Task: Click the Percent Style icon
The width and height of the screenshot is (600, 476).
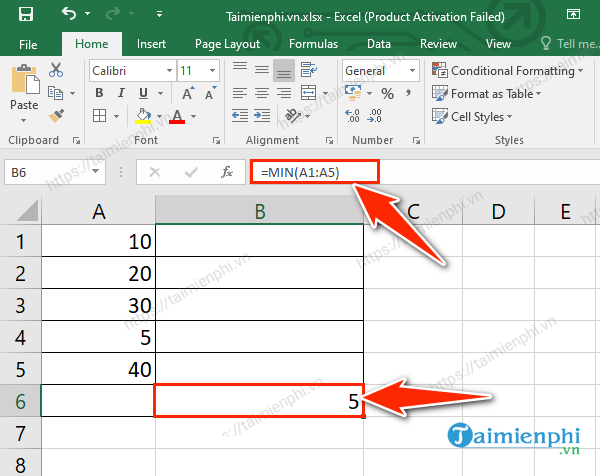Action: (387, 93)
